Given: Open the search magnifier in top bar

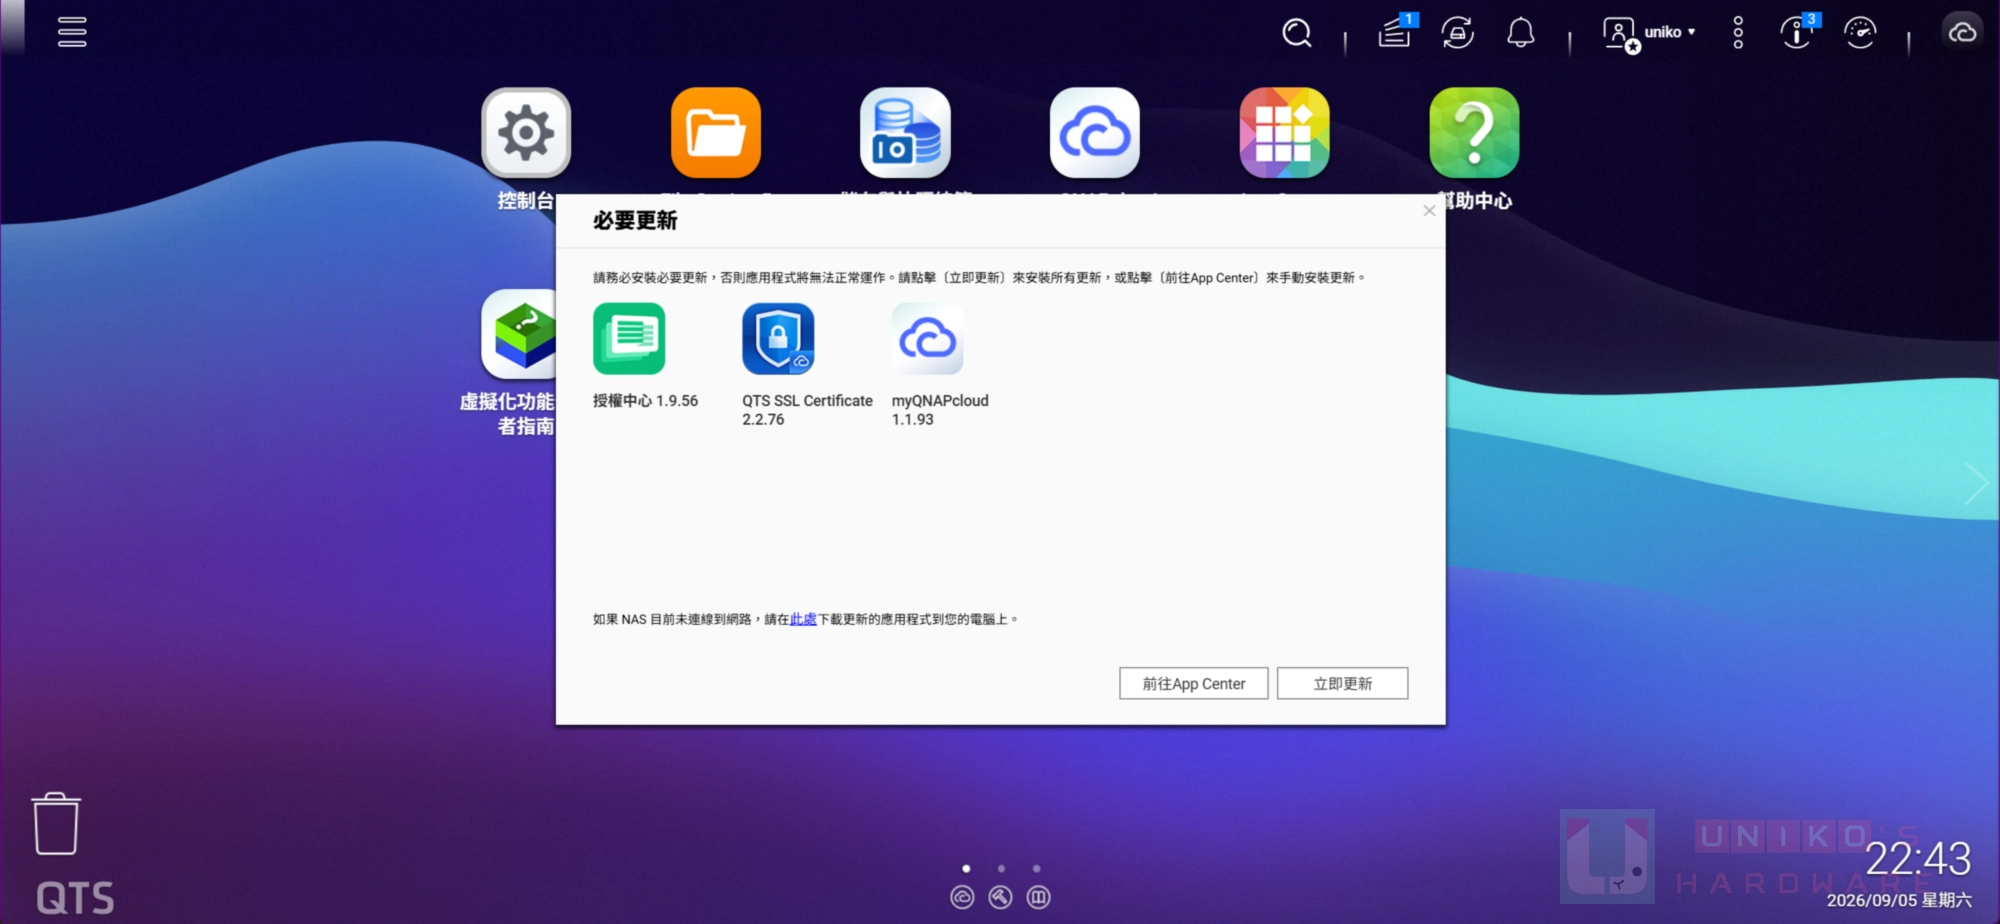Looking at the screenshot, I should [x=1297, y=33].
